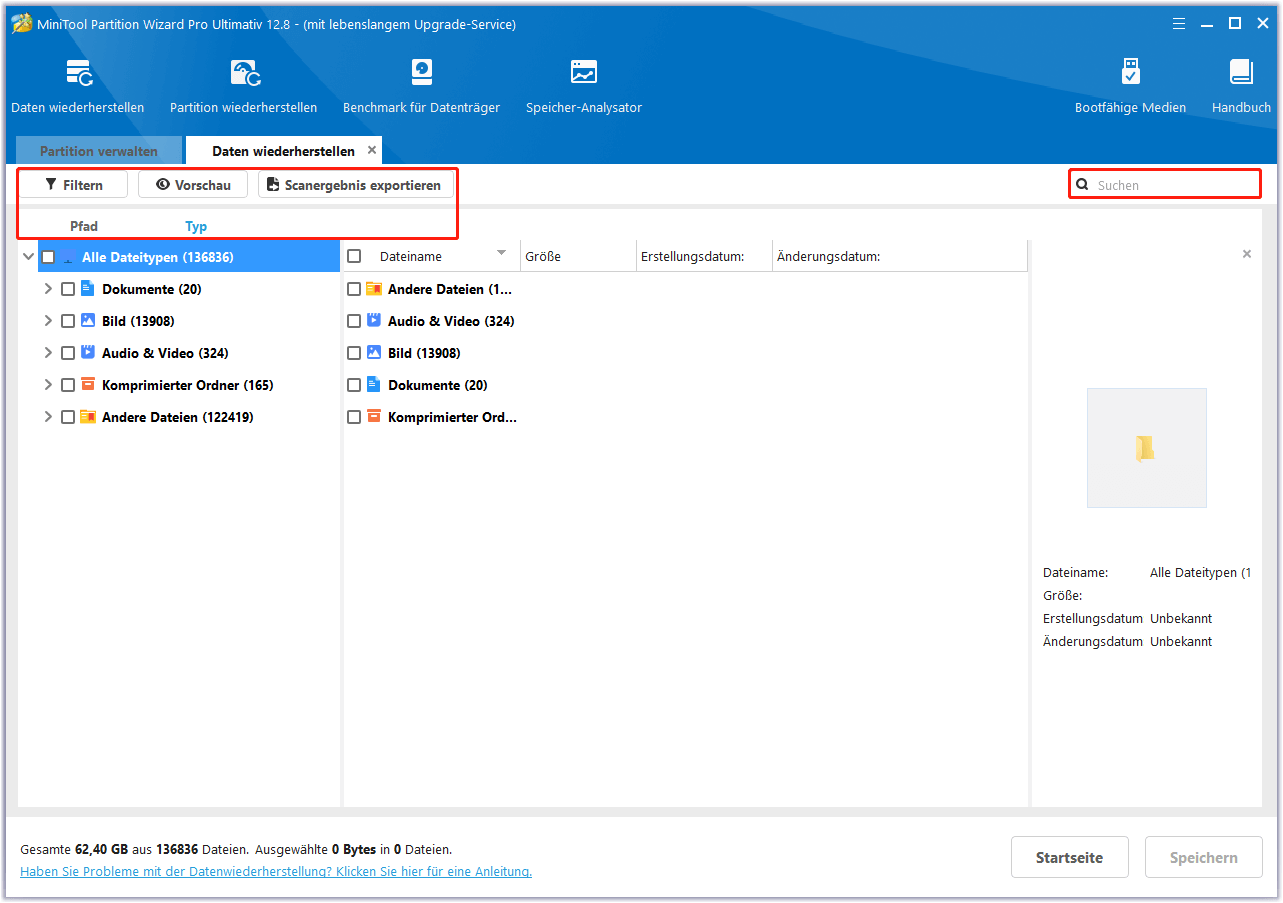The image size is (1283, 903).
Task: Check the Dokumente (20) row in the file list
Action: point(354,385)
